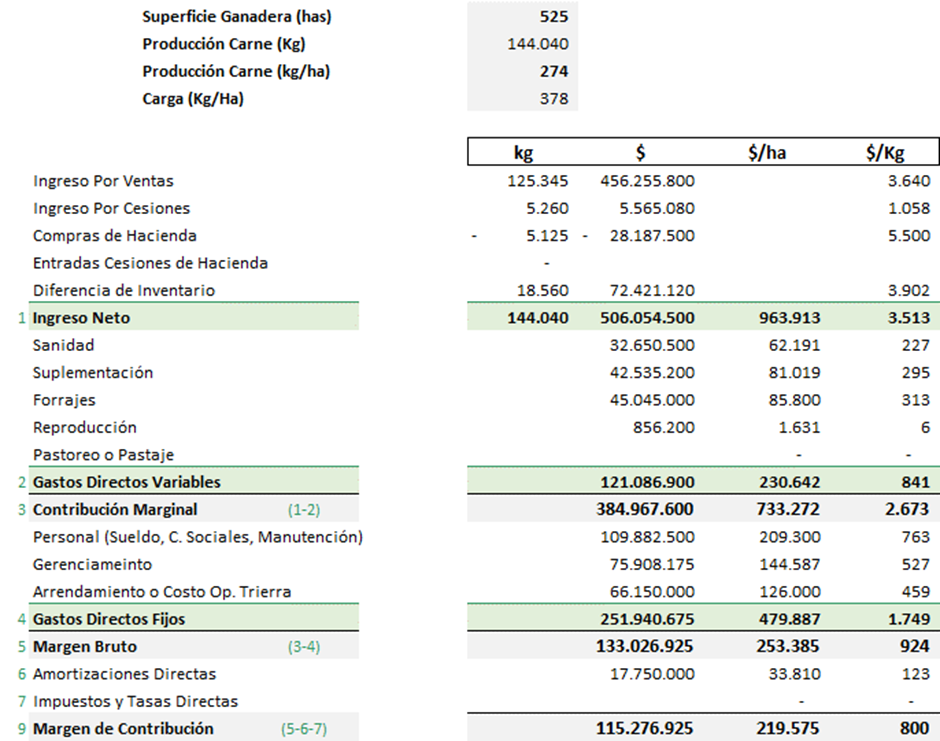Click the Carga (Kg/Ha) value cell
940x741 pixels.
pyautogui.click(x=552, y=99)
